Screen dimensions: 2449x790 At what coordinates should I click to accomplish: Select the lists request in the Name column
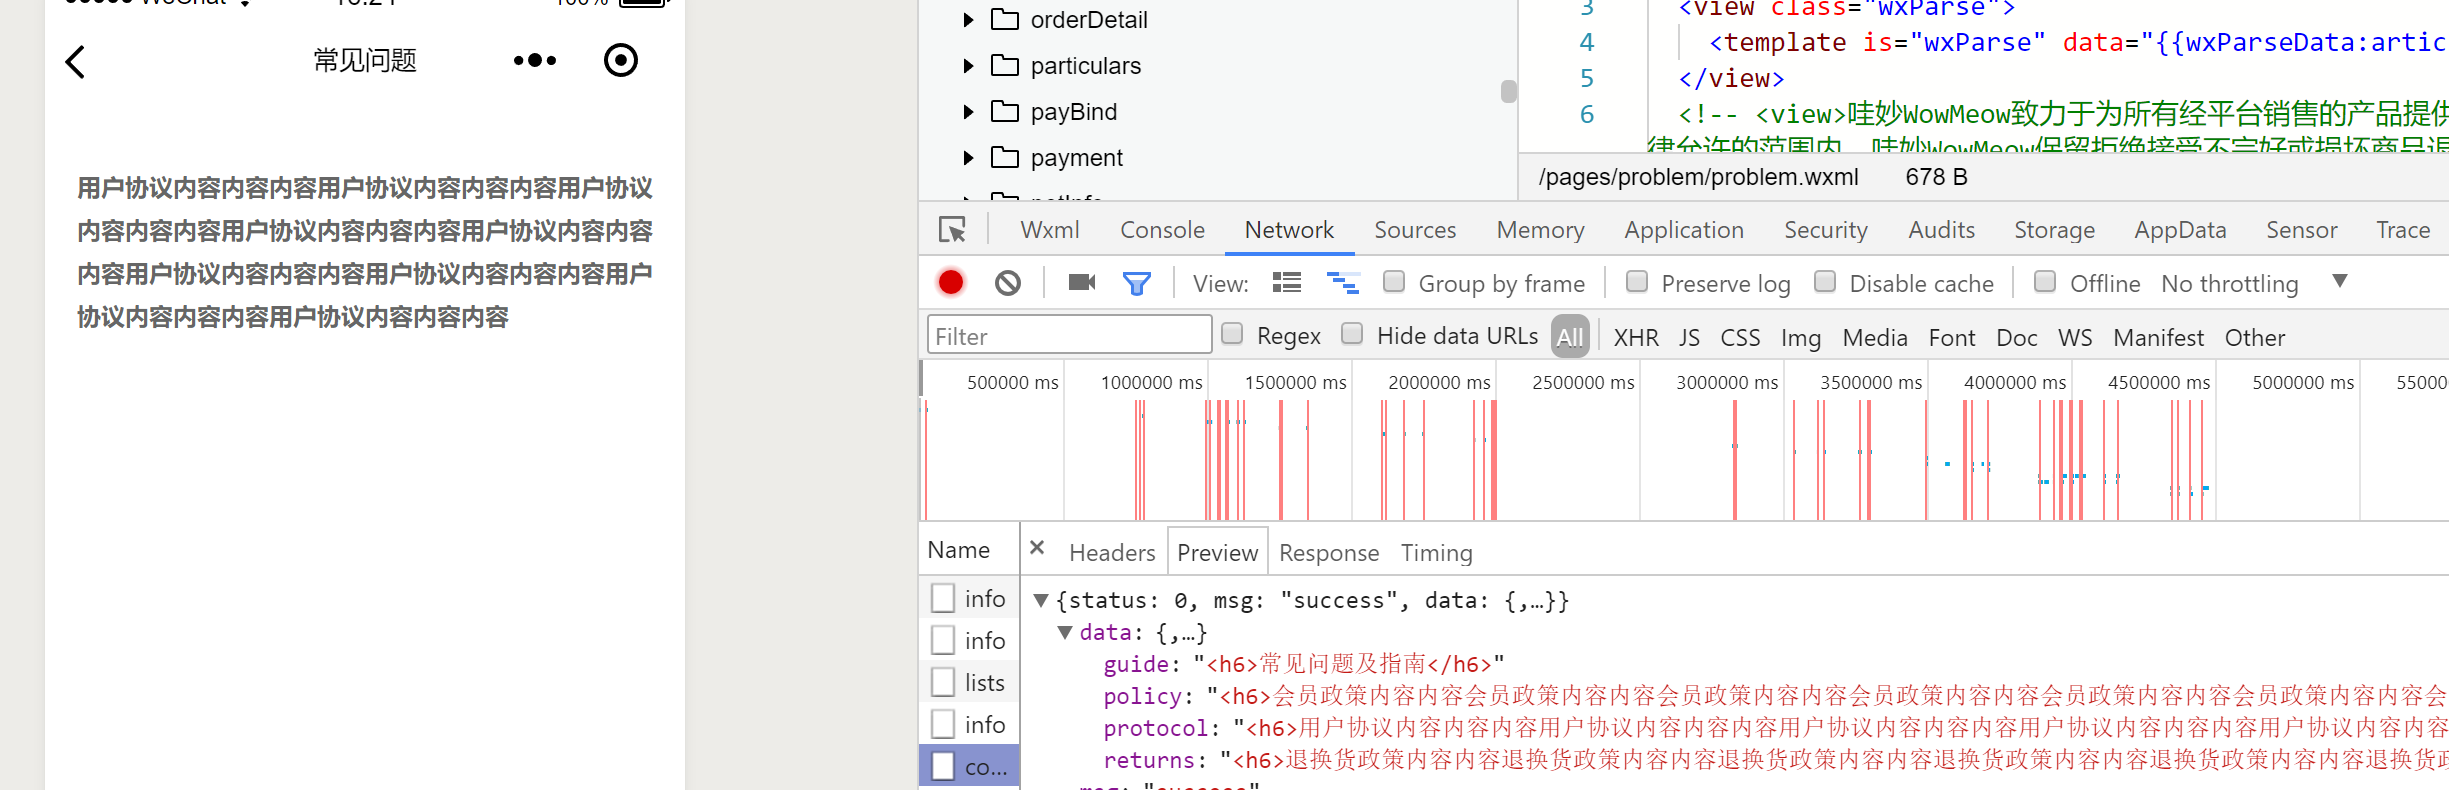point(984,683)
